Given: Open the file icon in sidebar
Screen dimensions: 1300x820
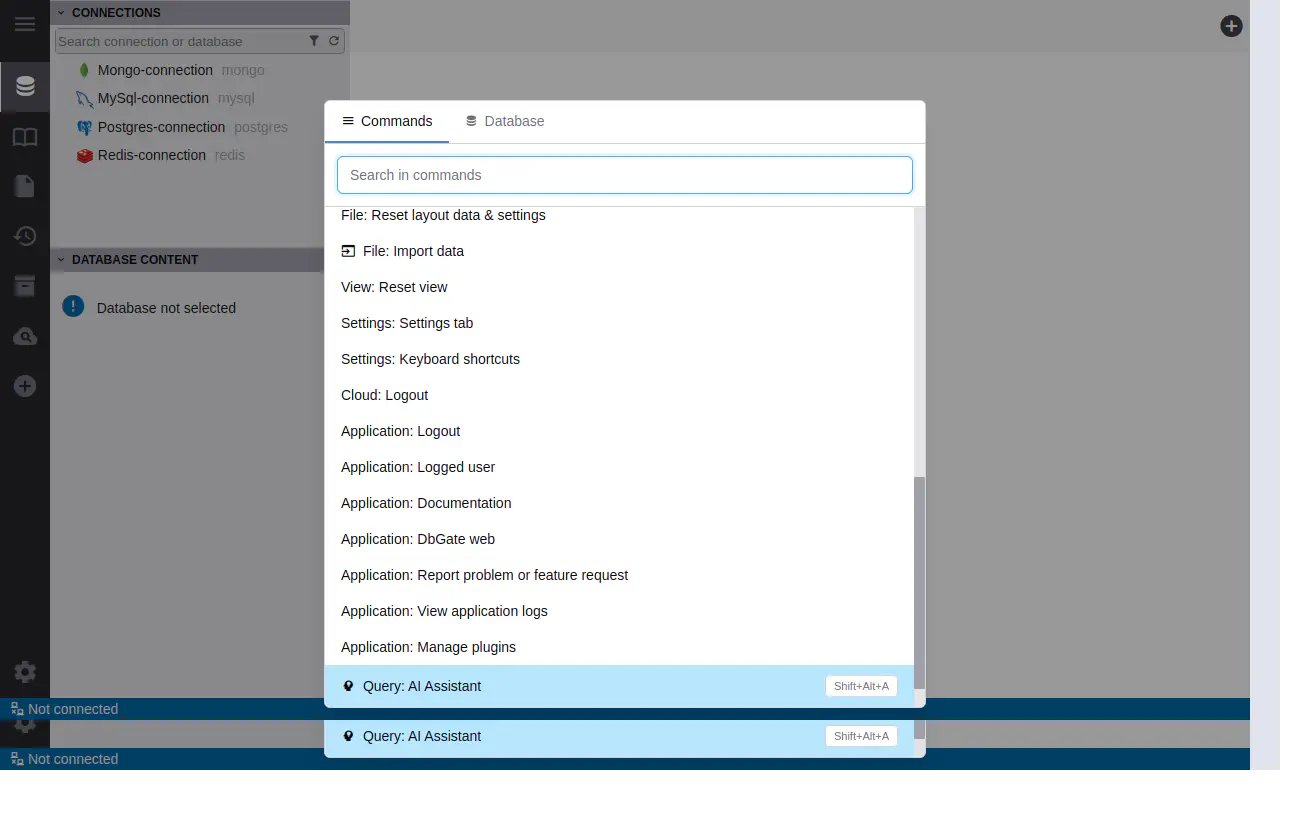Looking at the screenshot, I should click(x=25, y=187).
